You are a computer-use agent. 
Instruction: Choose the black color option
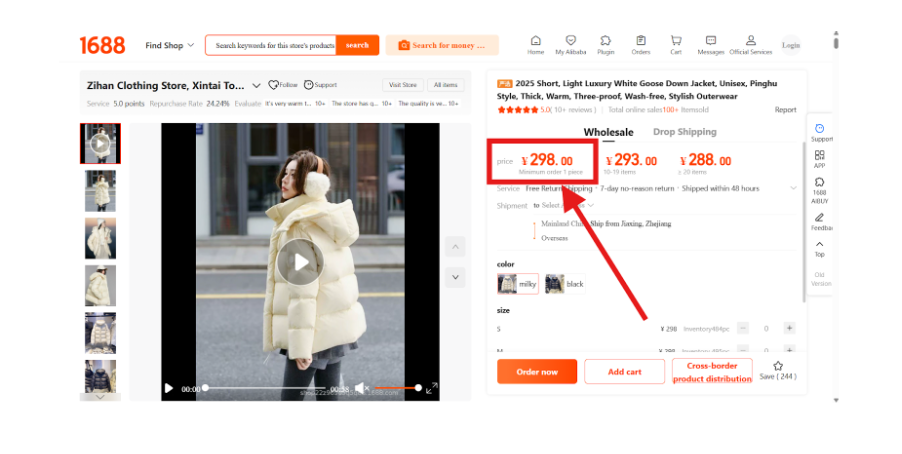564,284
